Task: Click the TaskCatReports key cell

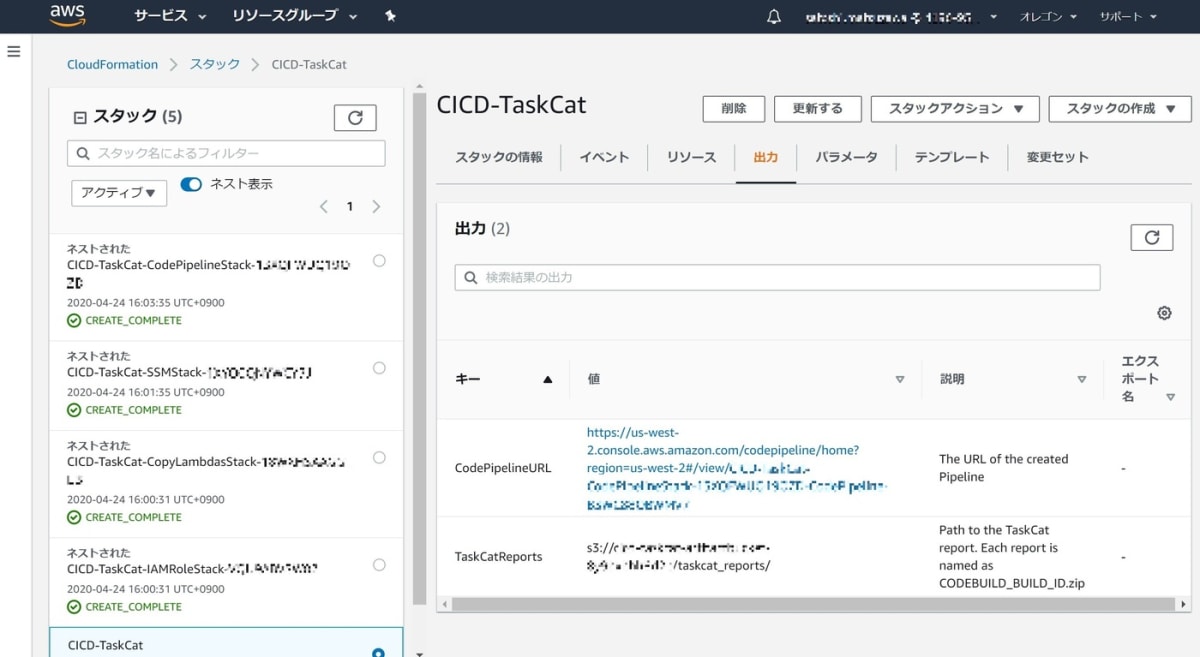Action: coord(498,557)
